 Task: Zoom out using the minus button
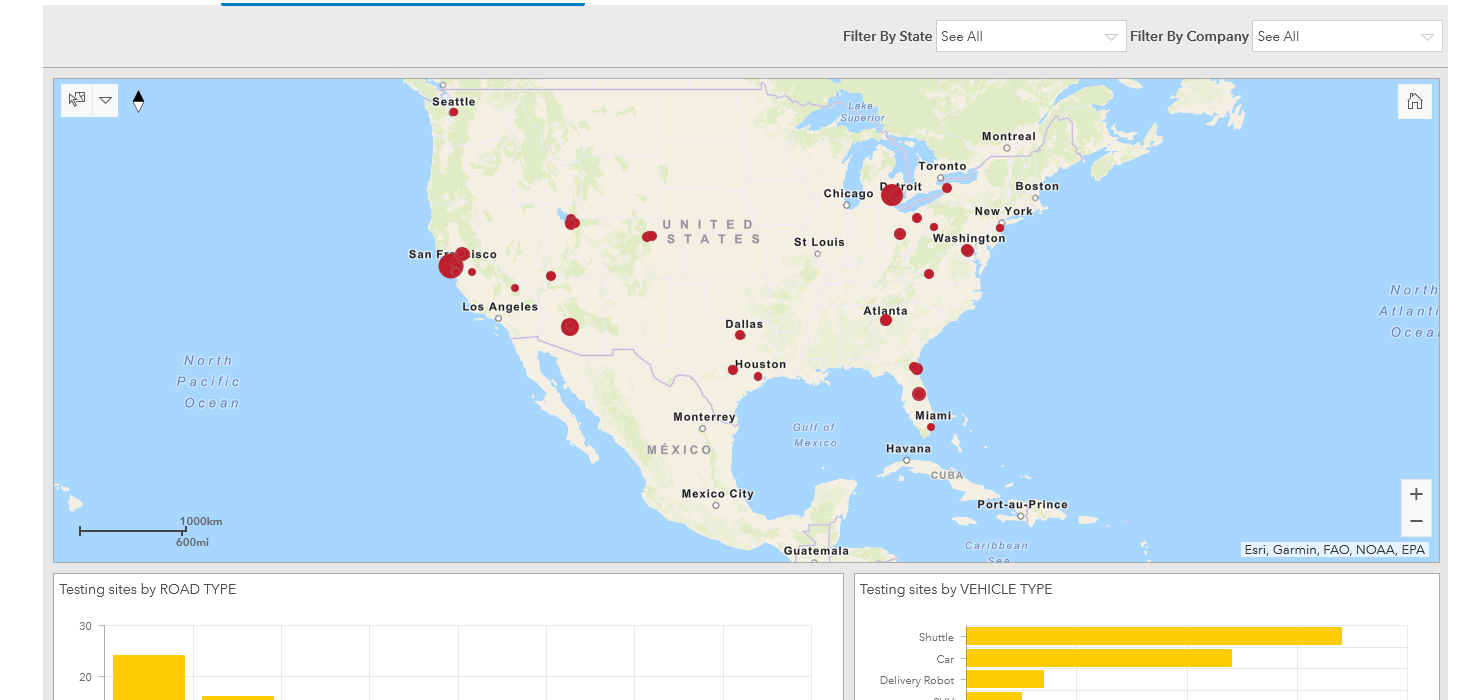[1415, 522]
